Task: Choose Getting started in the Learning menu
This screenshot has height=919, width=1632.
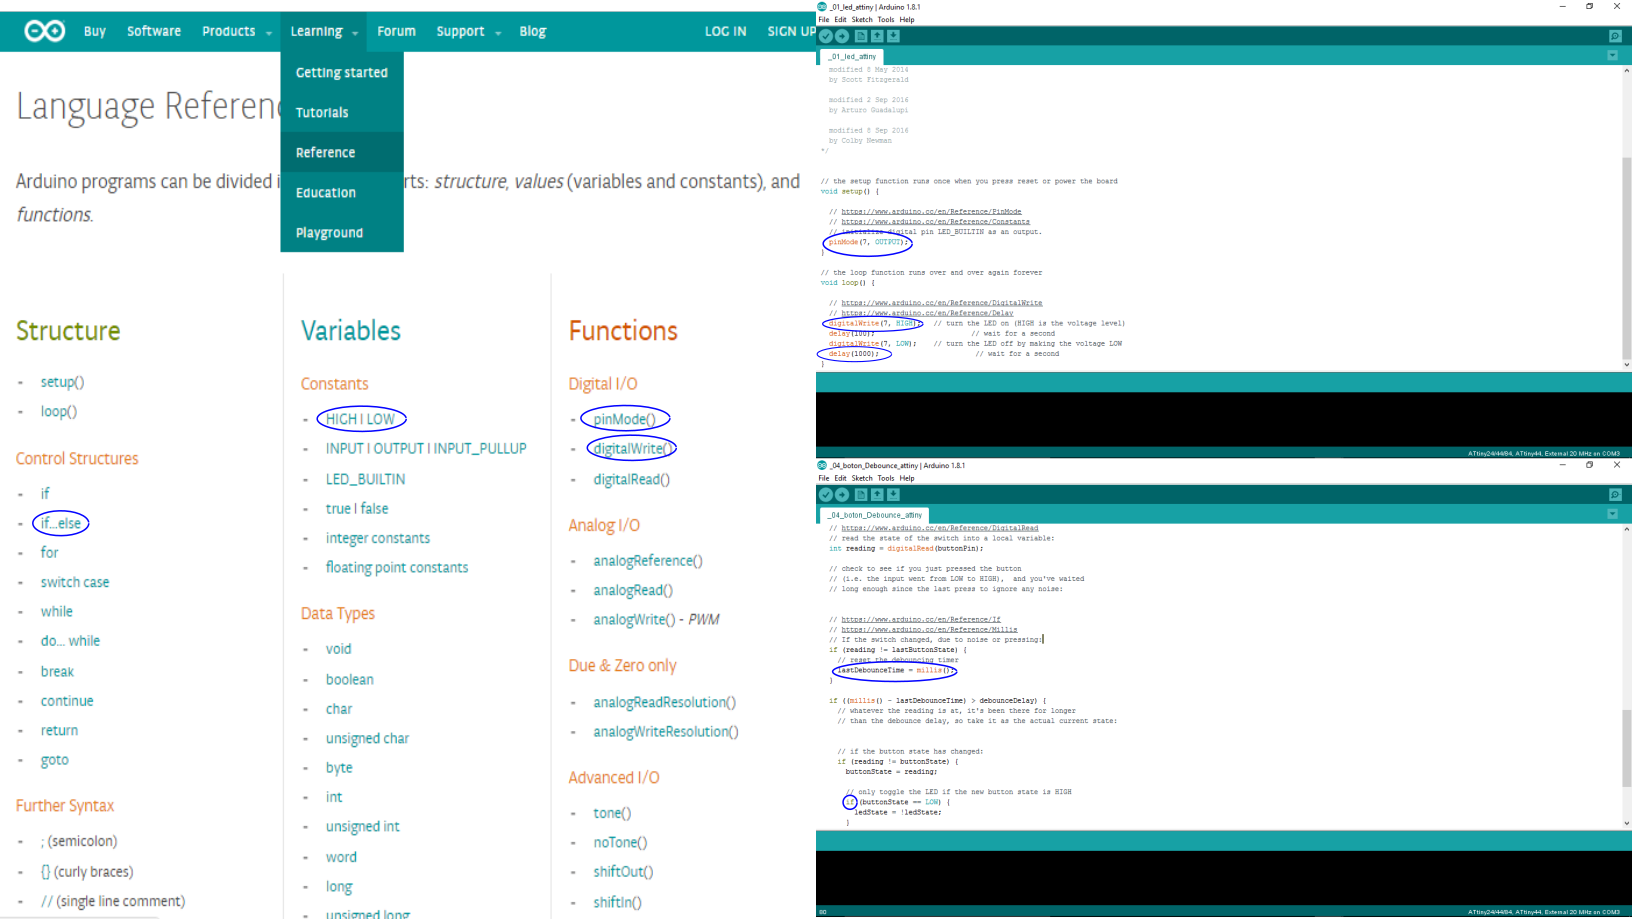Action: coord(342,73)
